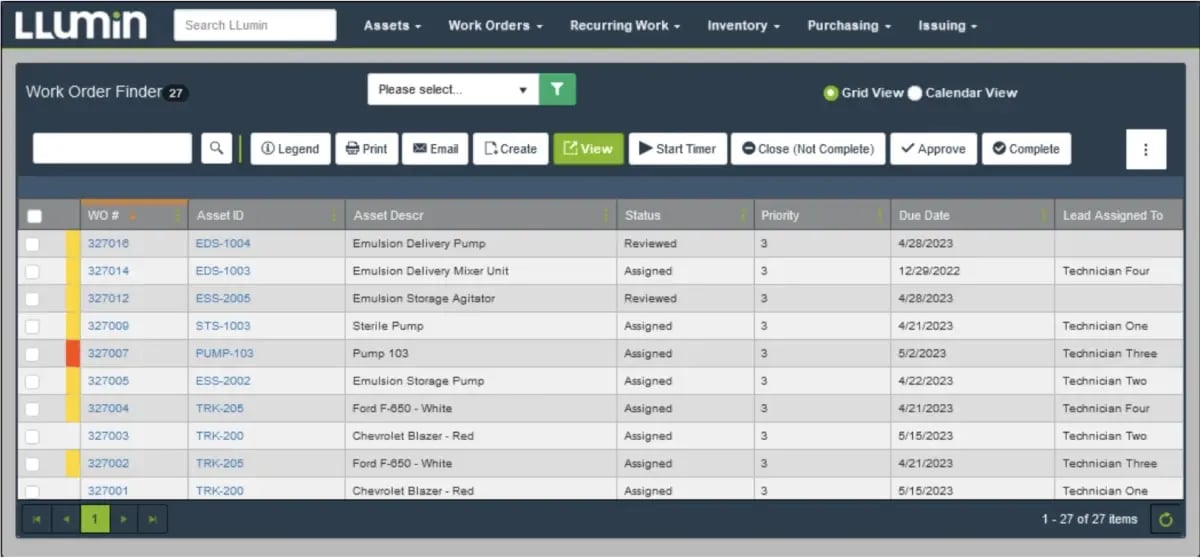Select page 1 in pager

[95, 519]
